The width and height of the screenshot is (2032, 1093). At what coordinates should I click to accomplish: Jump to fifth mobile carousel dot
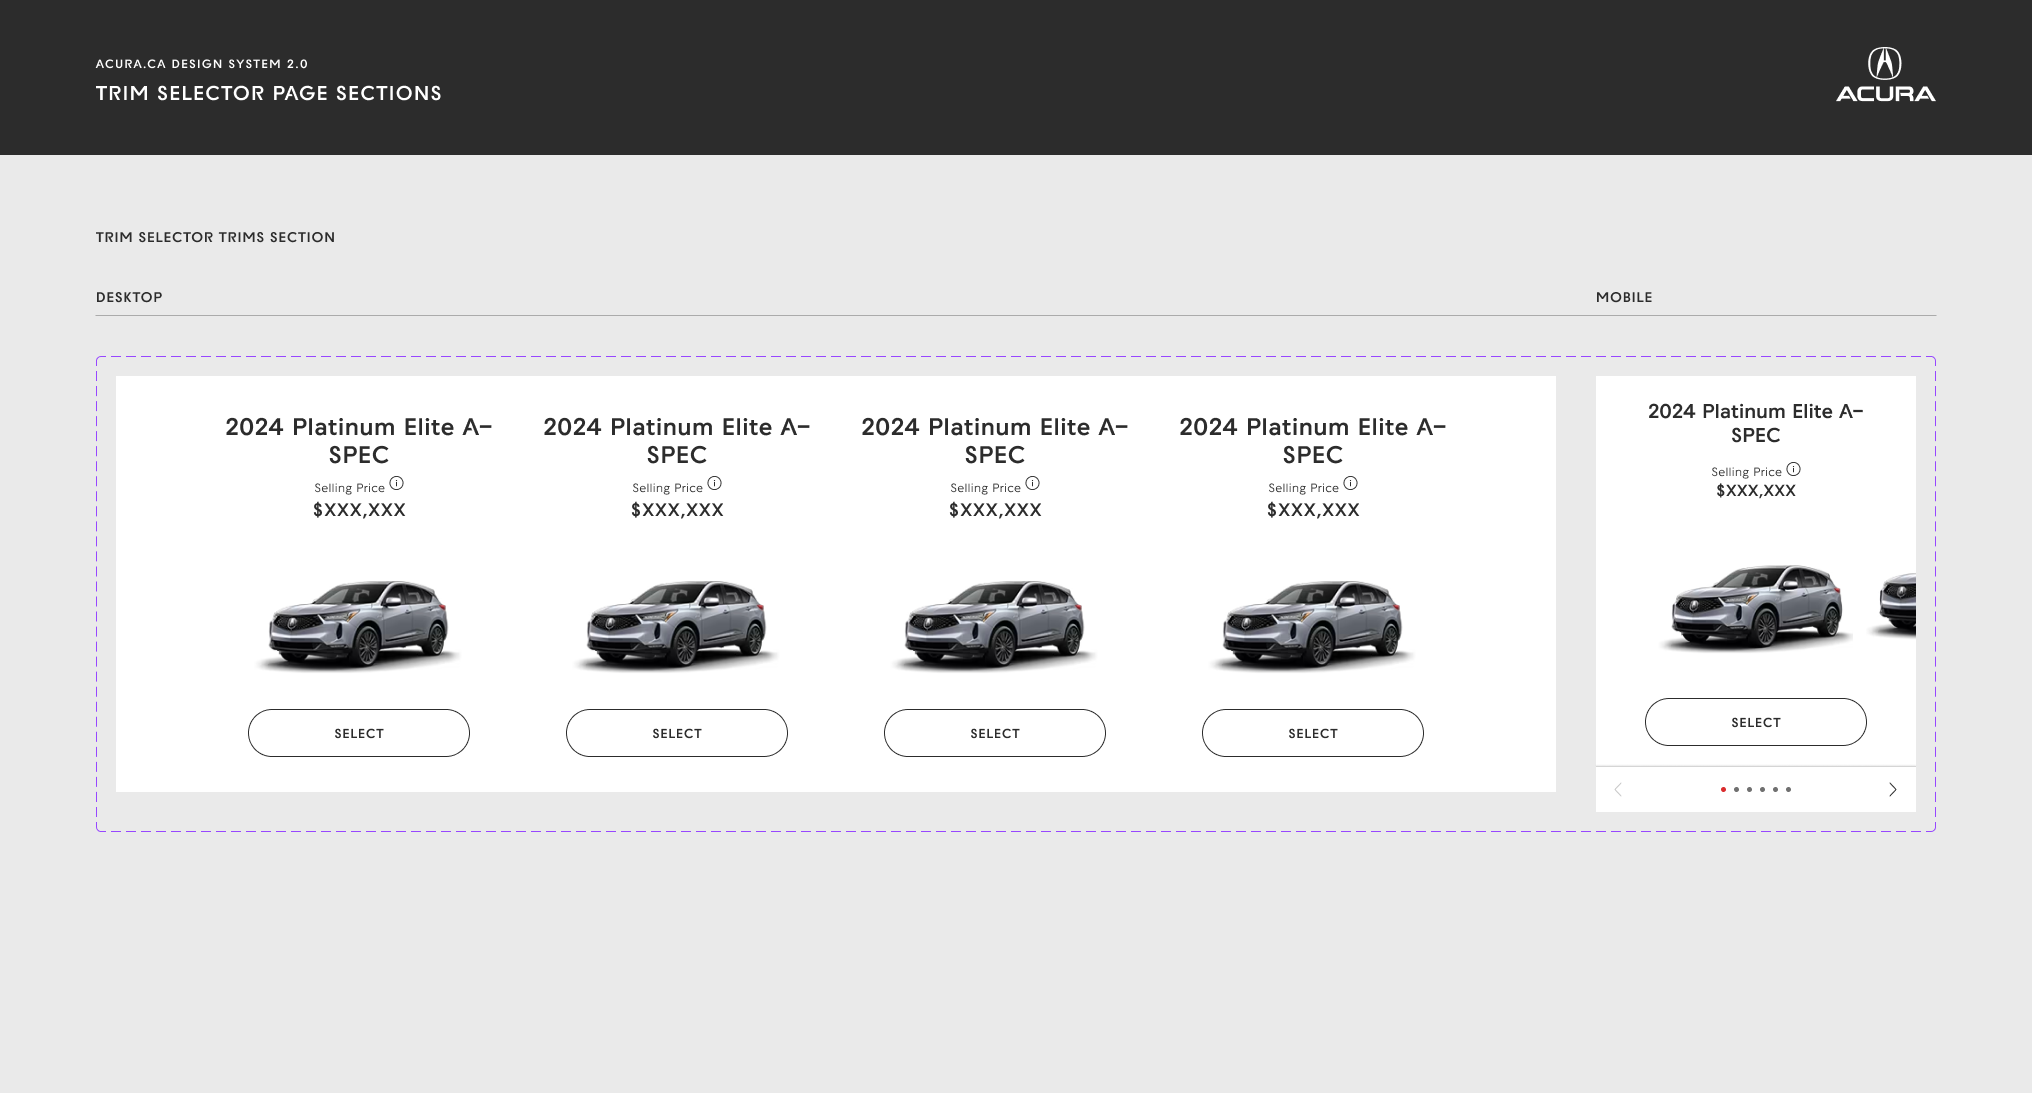pyautogui.click(x=1775, y=789)
